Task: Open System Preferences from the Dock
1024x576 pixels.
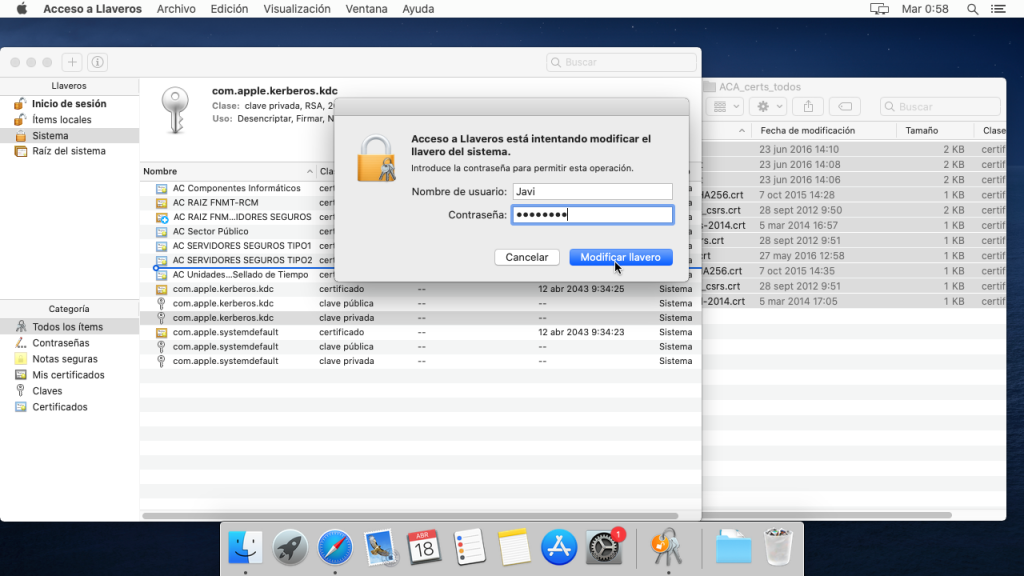Action: (x=603, y=547)
